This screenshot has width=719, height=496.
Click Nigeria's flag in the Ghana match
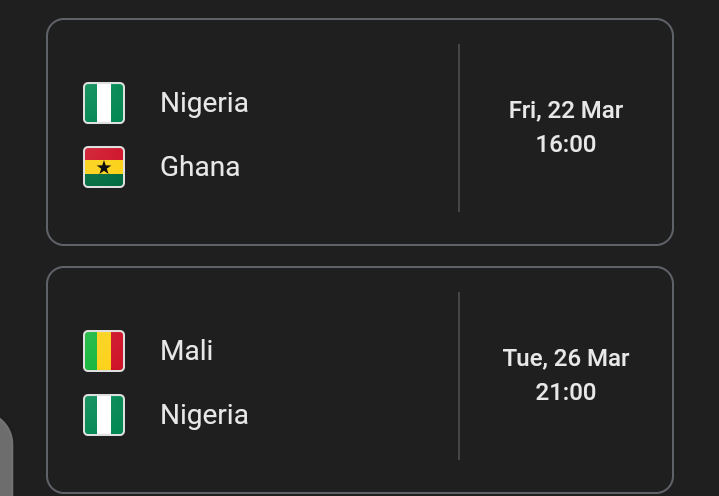pyautogui.click(x=104, y=103)
